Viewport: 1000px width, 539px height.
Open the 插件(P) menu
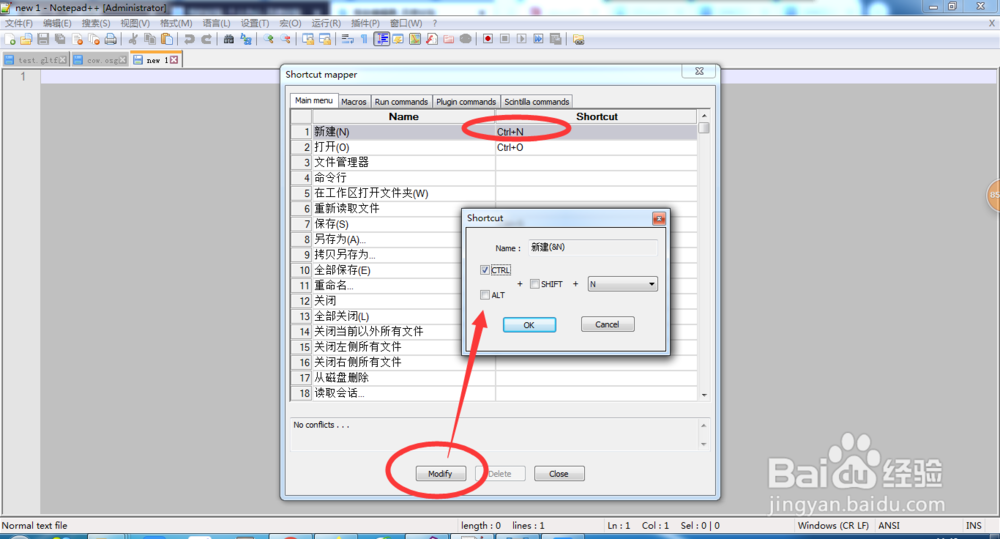pos(365,23)
